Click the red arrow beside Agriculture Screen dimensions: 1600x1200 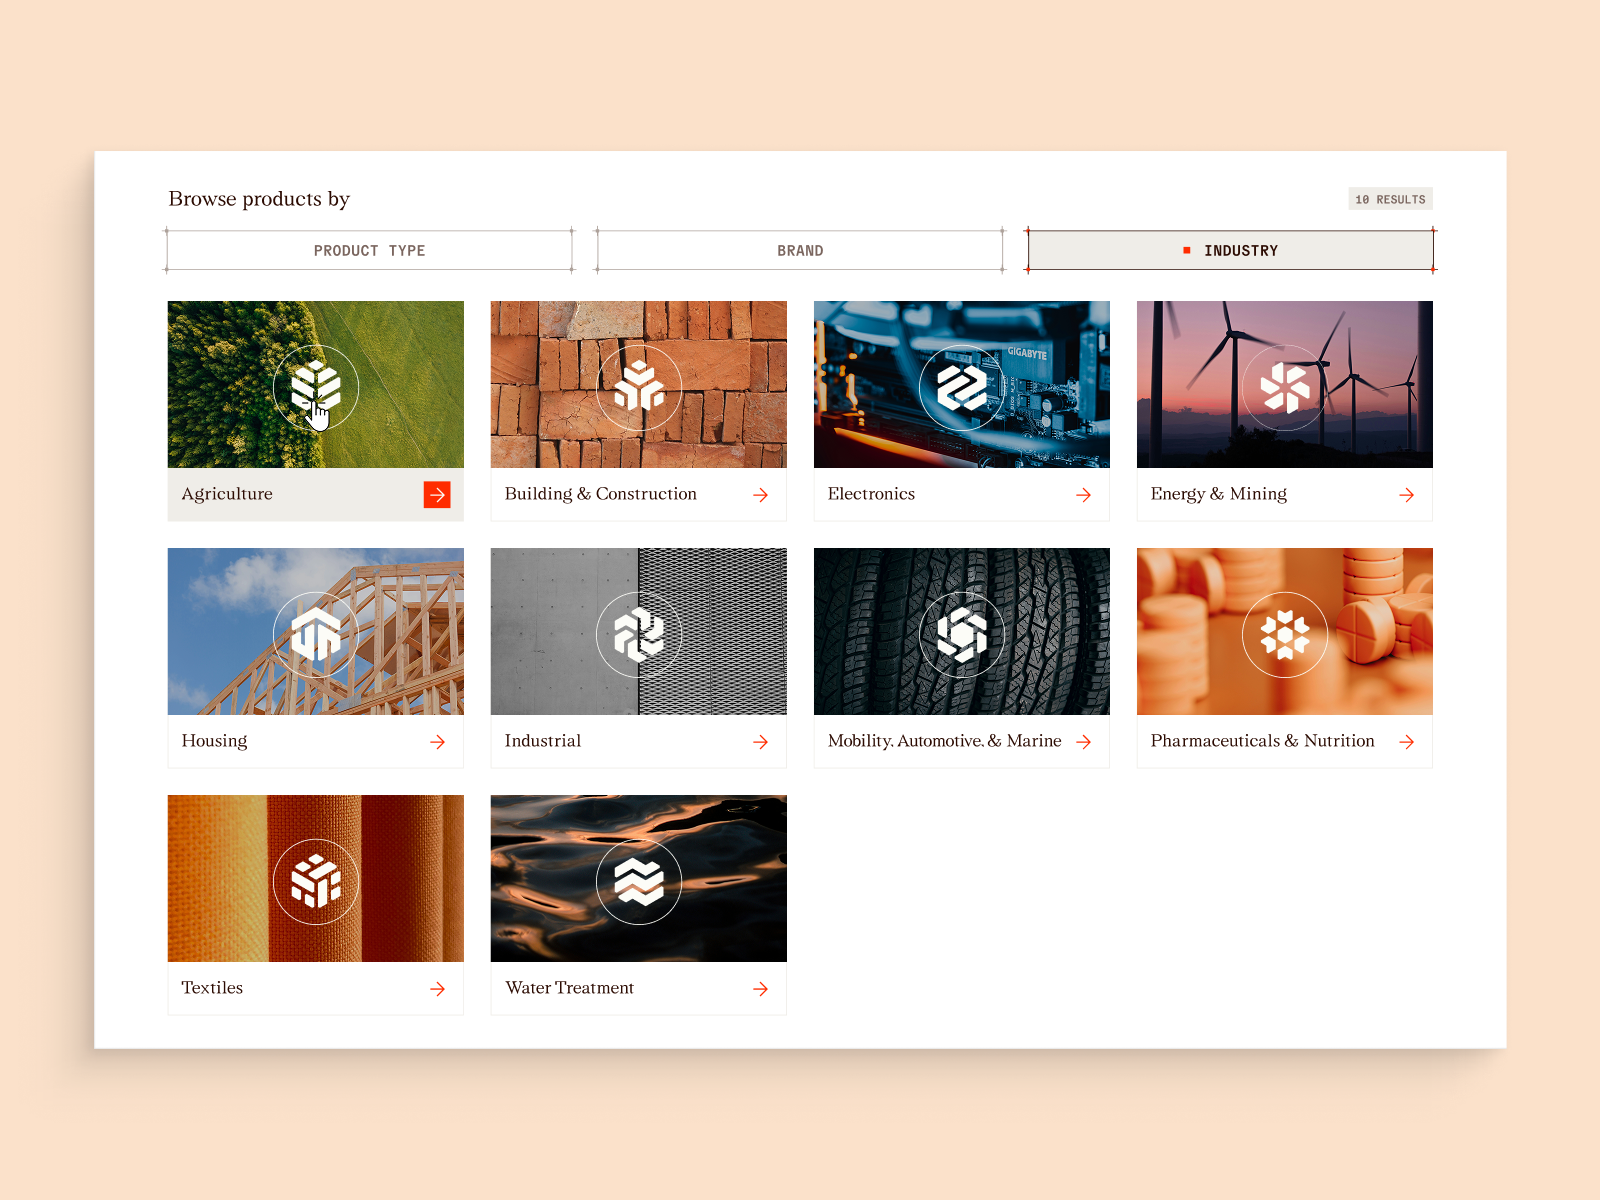pos(437,495)
